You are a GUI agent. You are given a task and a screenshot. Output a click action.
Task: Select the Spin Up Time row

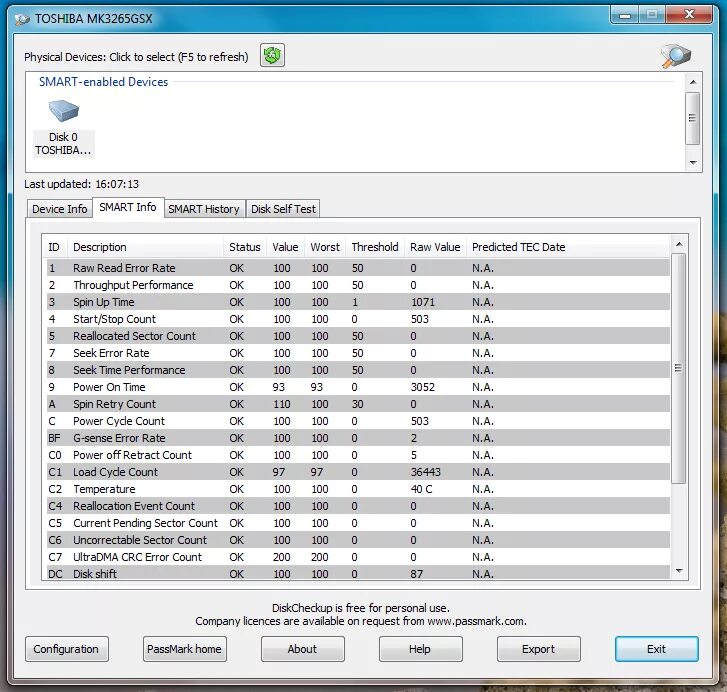(358, 302)
